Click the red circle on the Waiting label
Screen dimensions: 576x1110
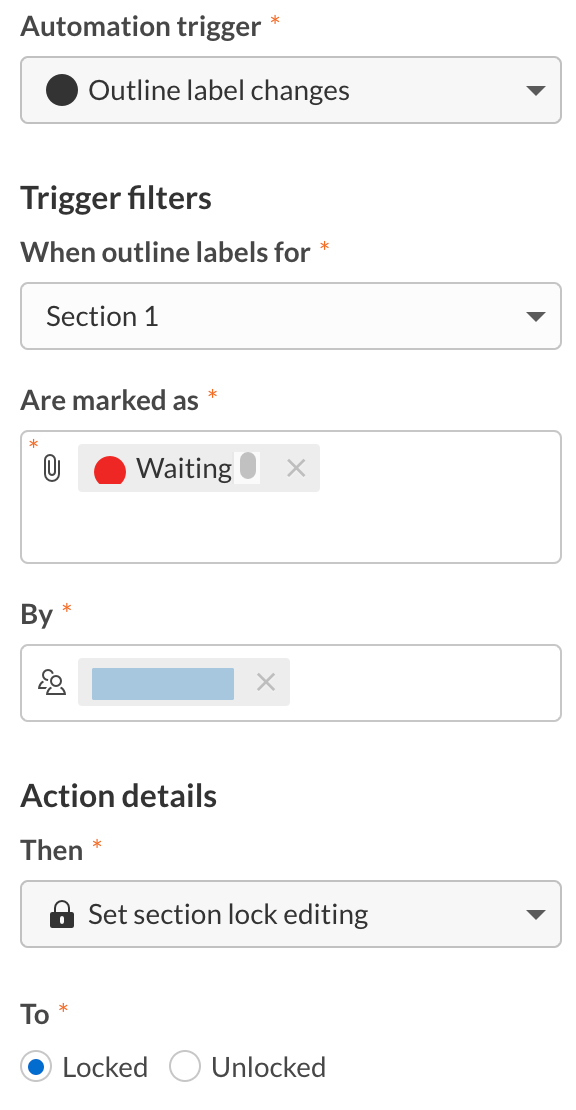coord(110,468)
